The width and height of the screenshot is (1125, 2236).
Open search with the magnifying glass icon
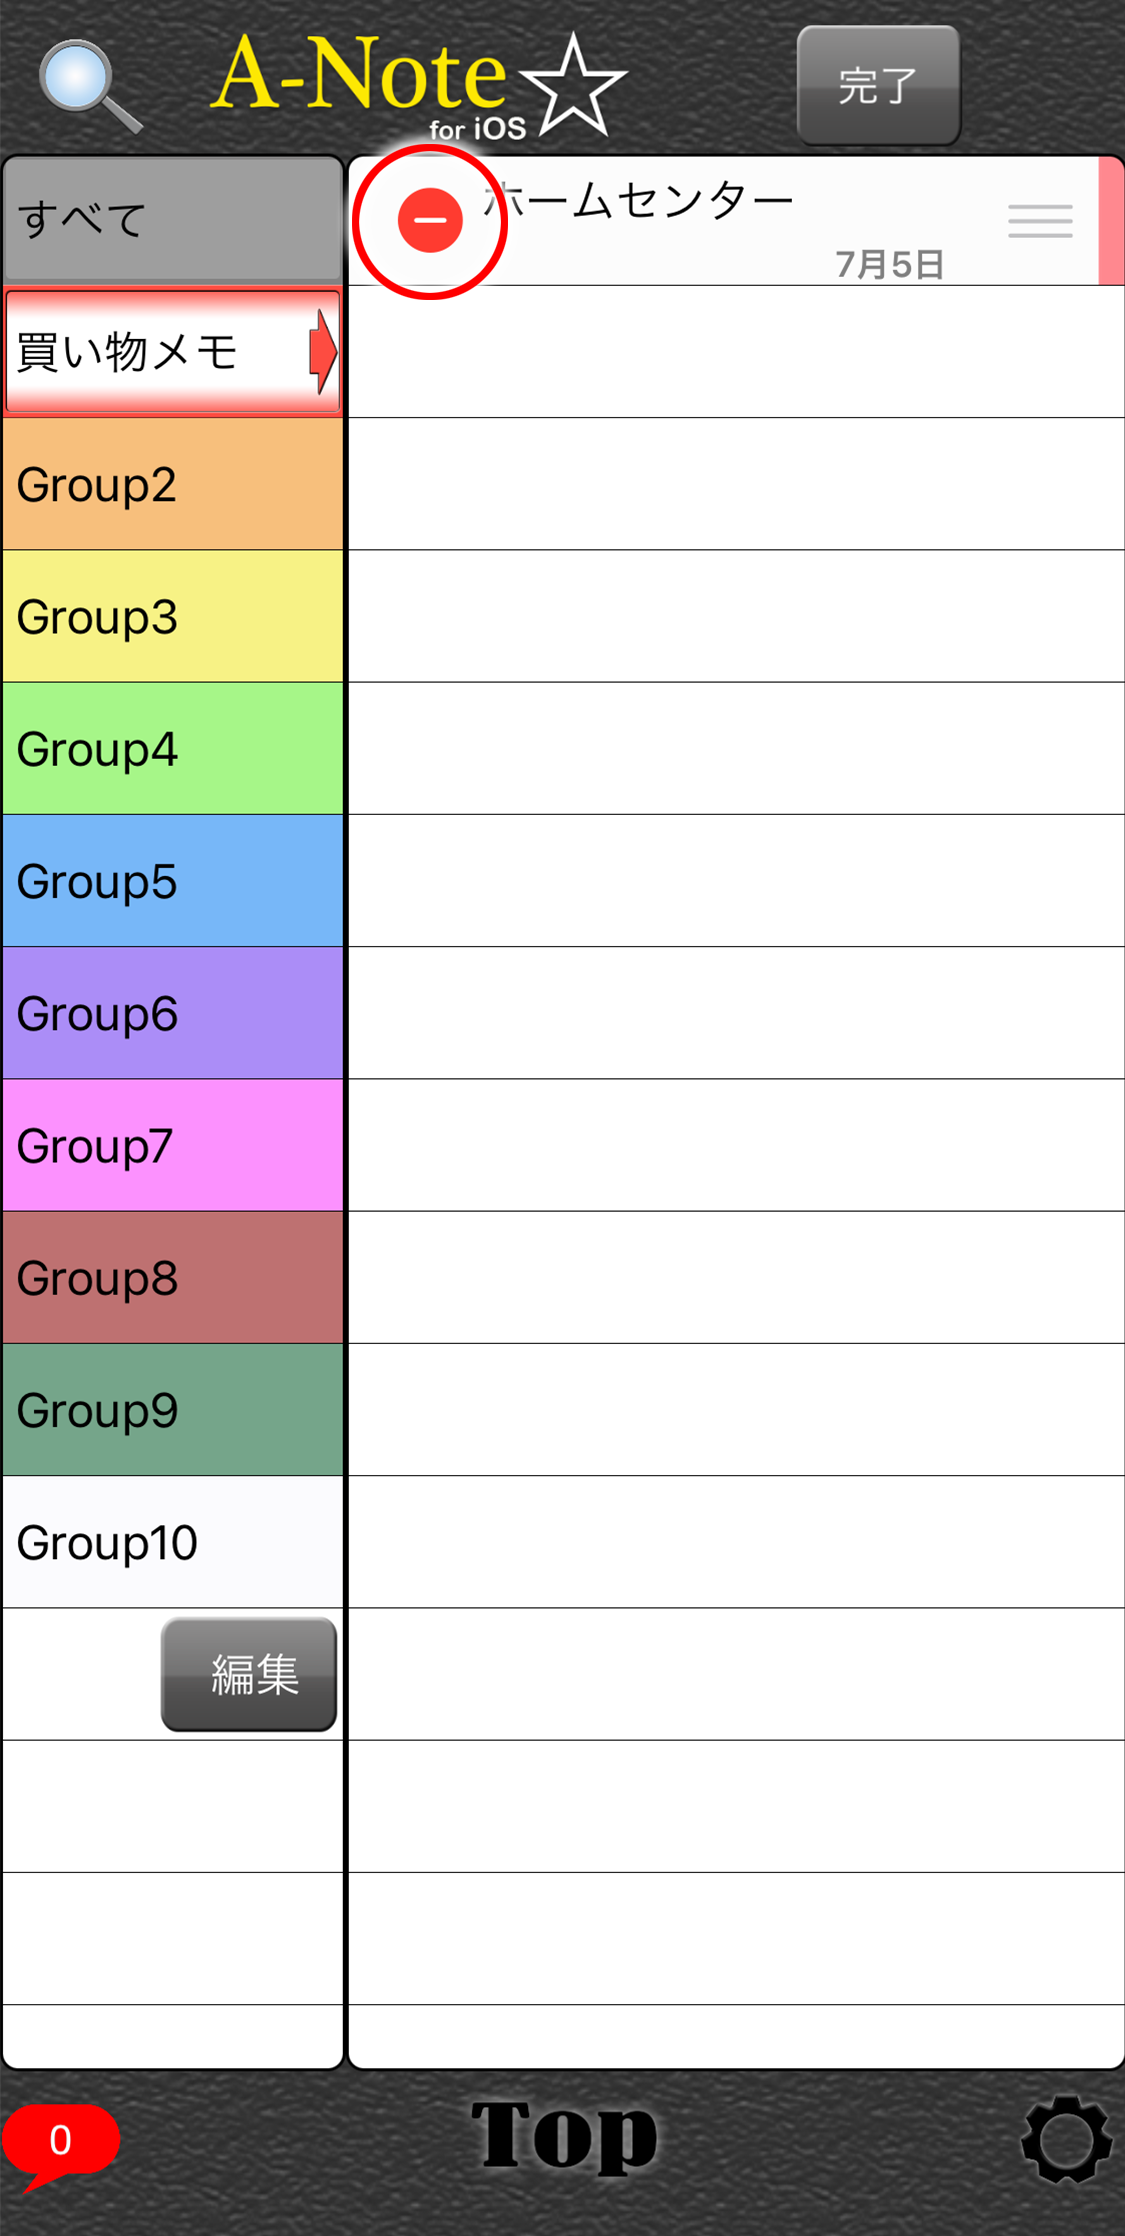click(x=89, y=86)
